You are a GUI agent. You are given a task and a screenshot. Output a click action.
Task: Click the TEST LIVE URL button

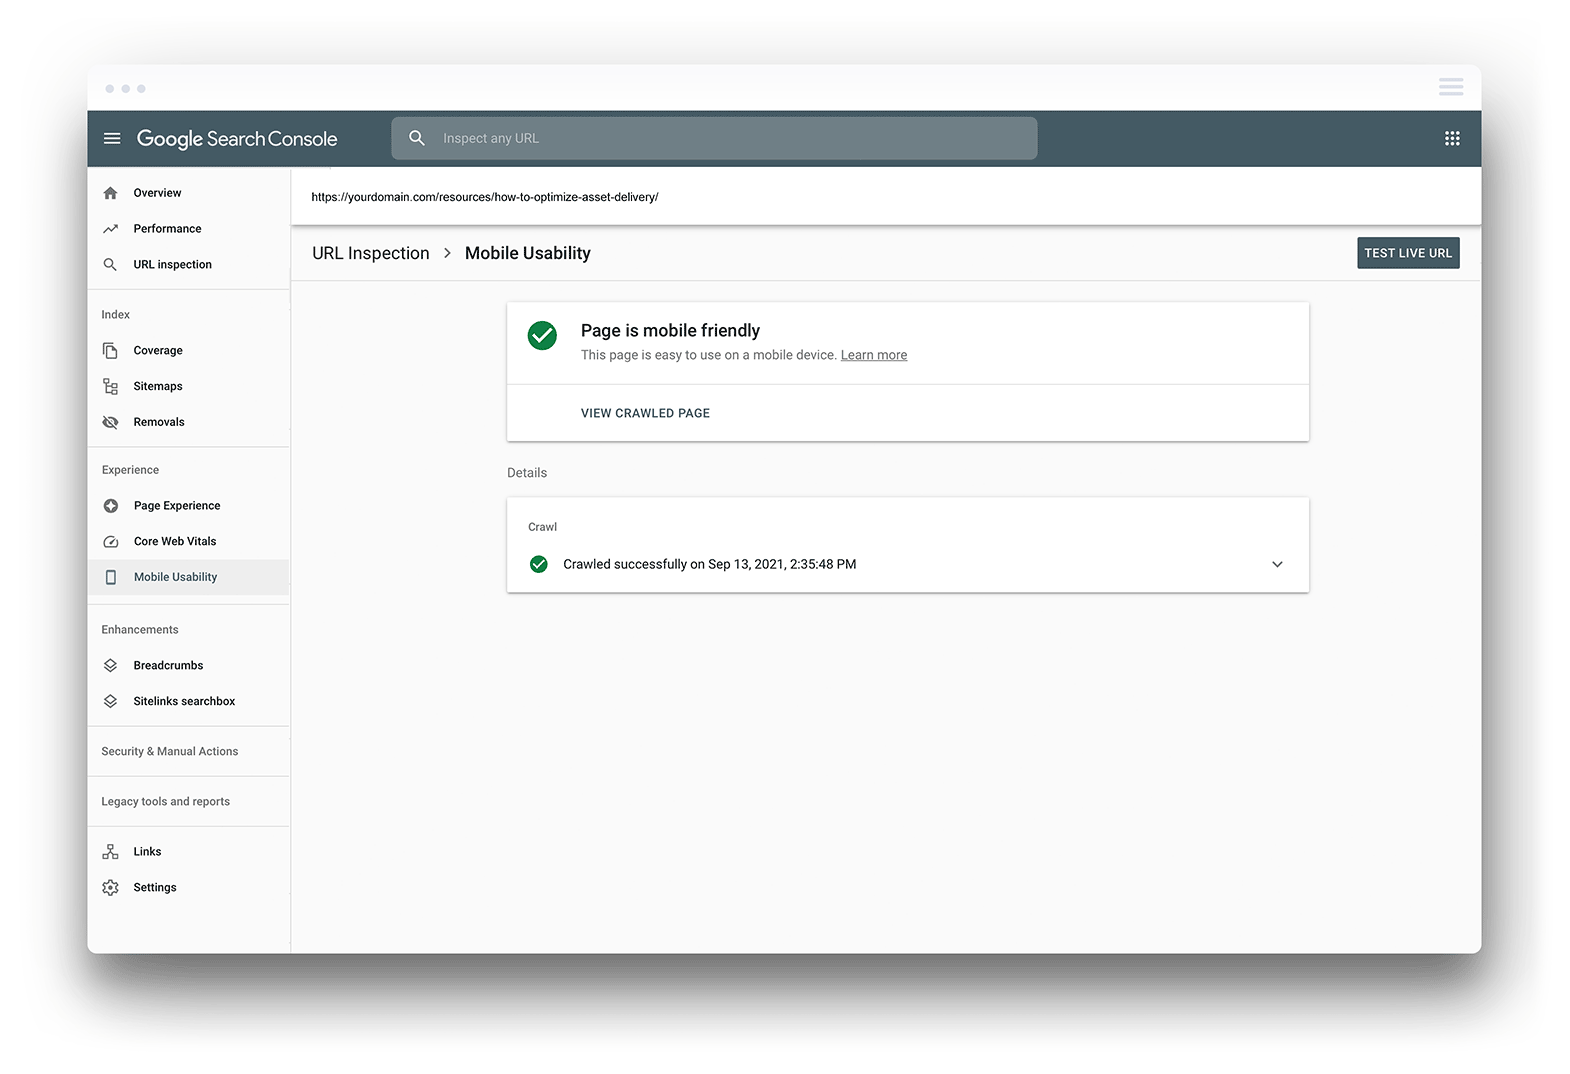point(1408,253)
